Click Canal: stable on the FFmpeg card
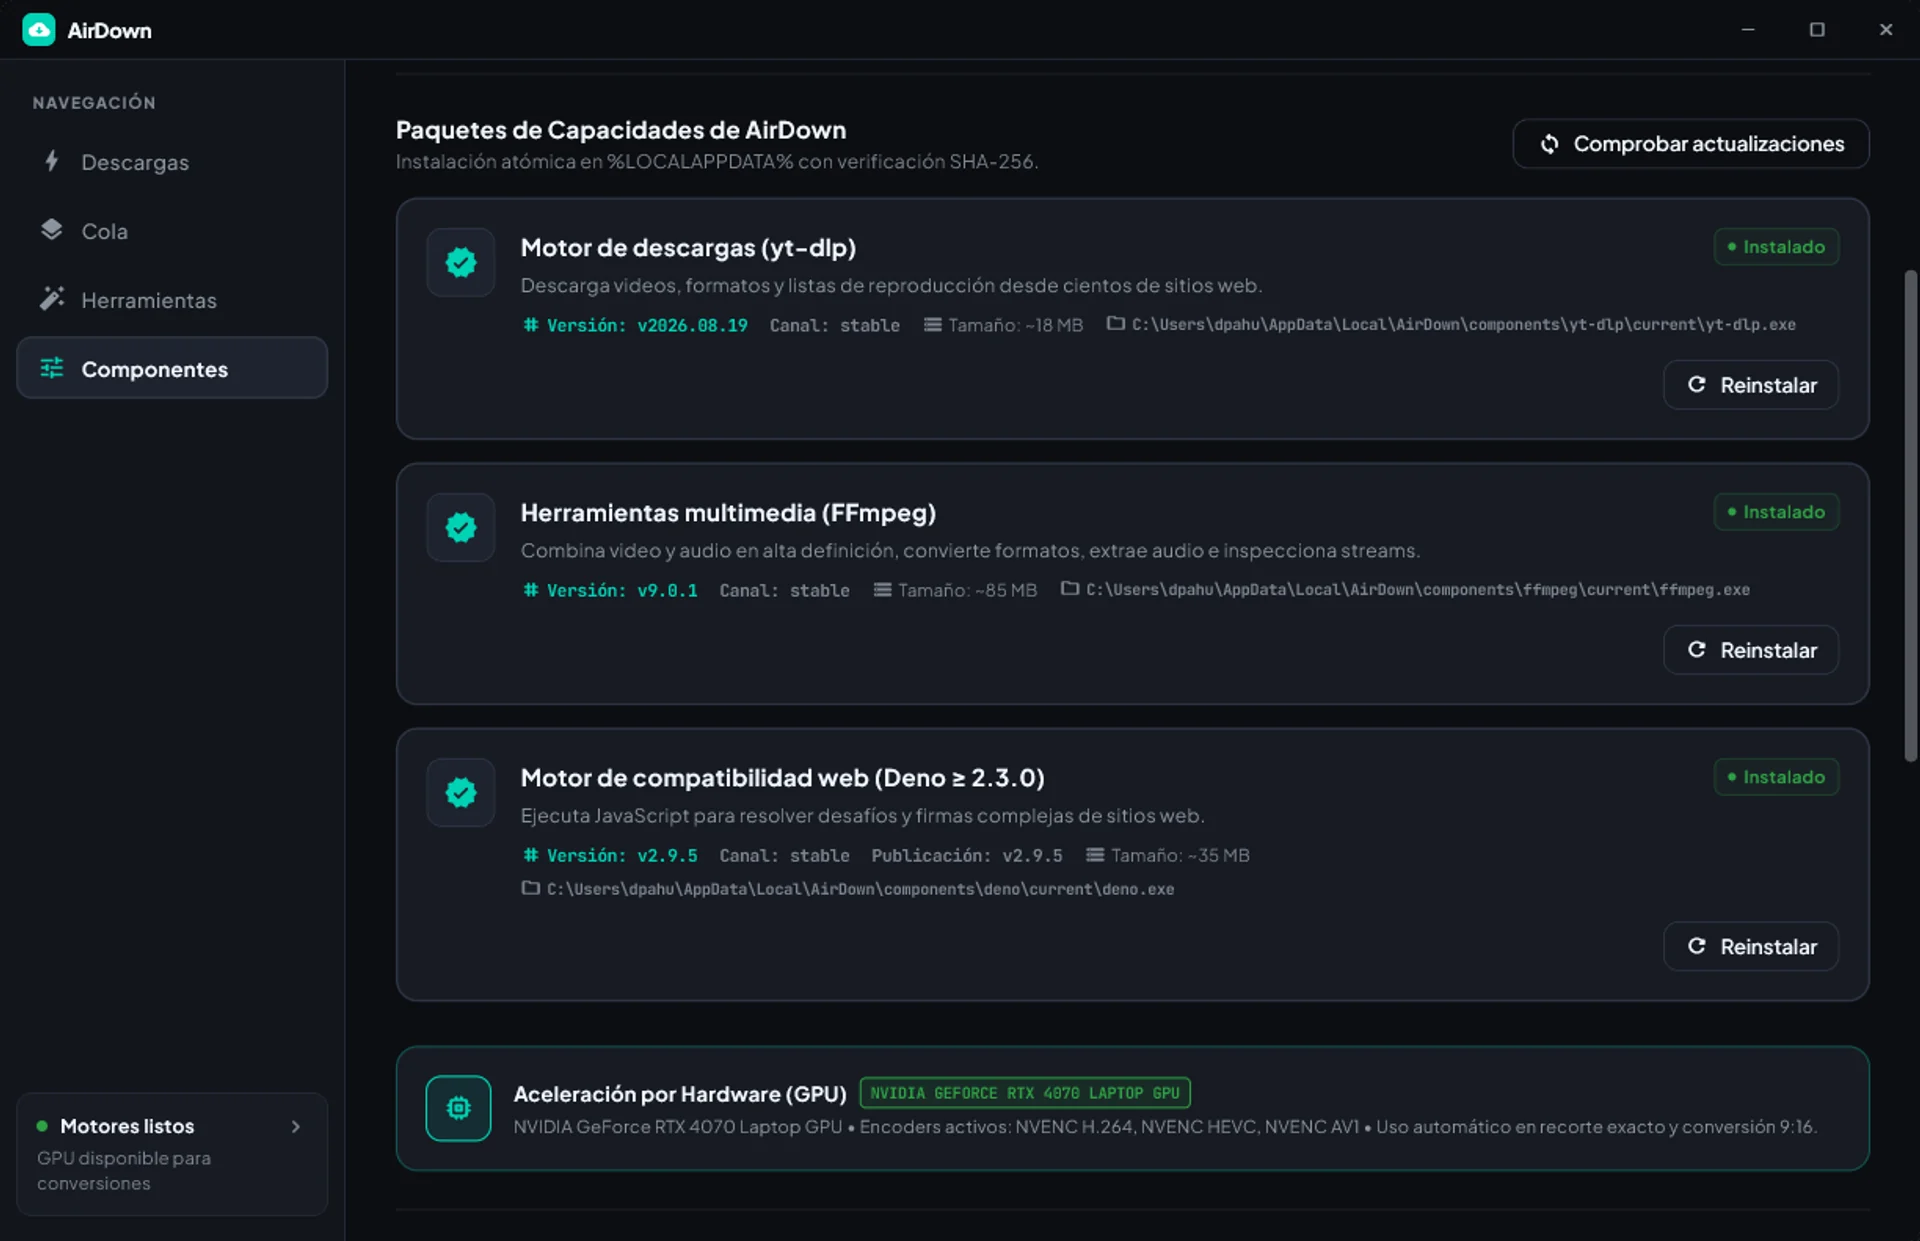 784,590
